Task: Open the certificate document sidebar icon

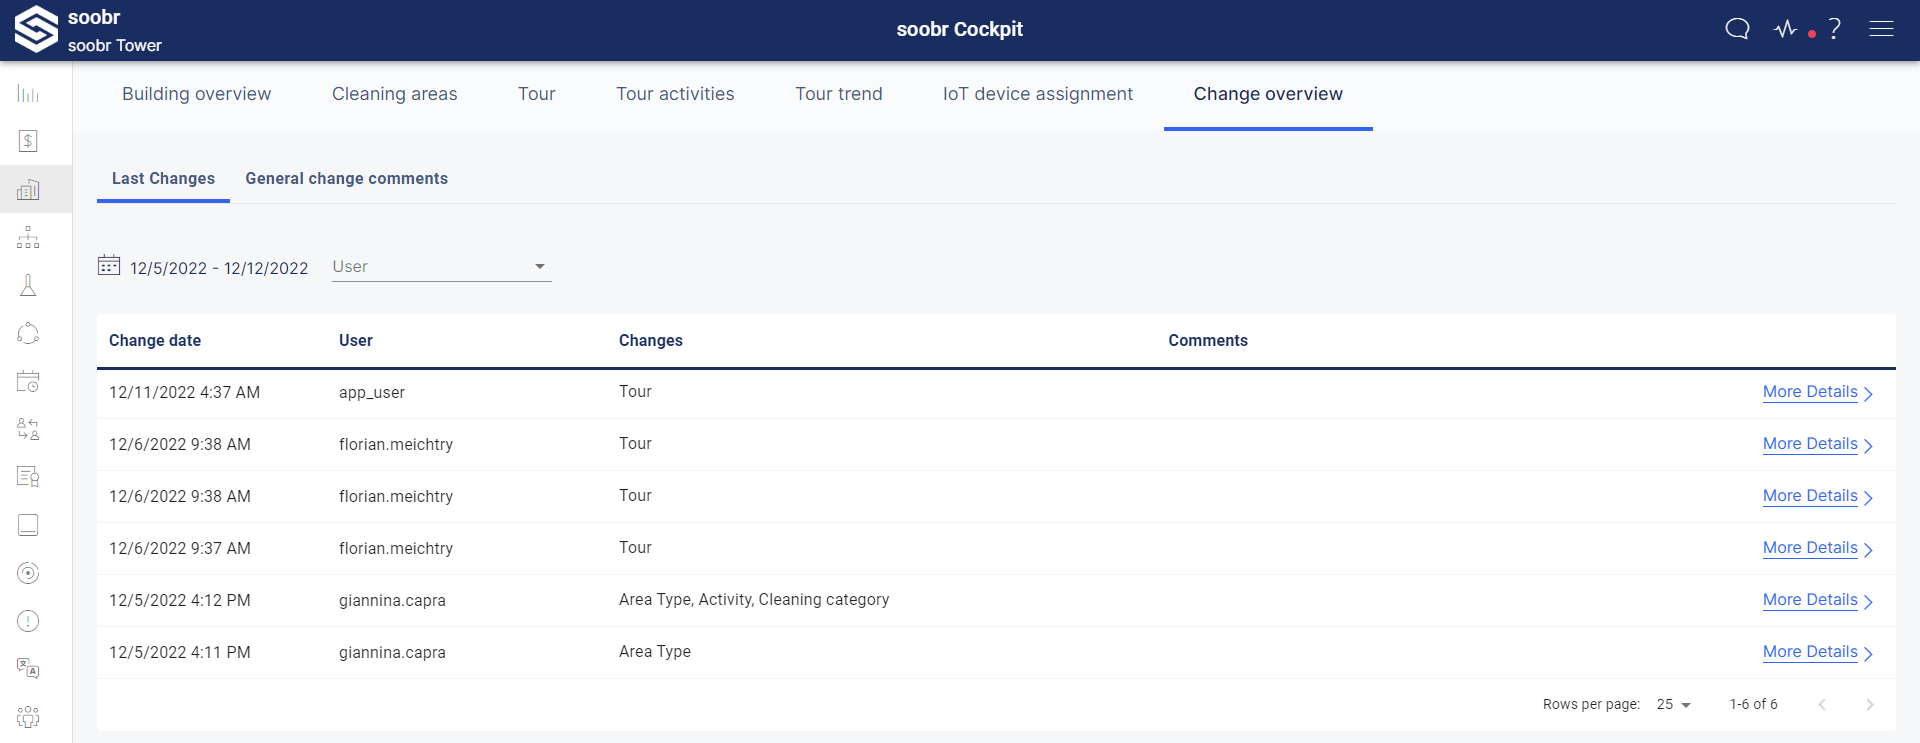Action: [28, 477]
